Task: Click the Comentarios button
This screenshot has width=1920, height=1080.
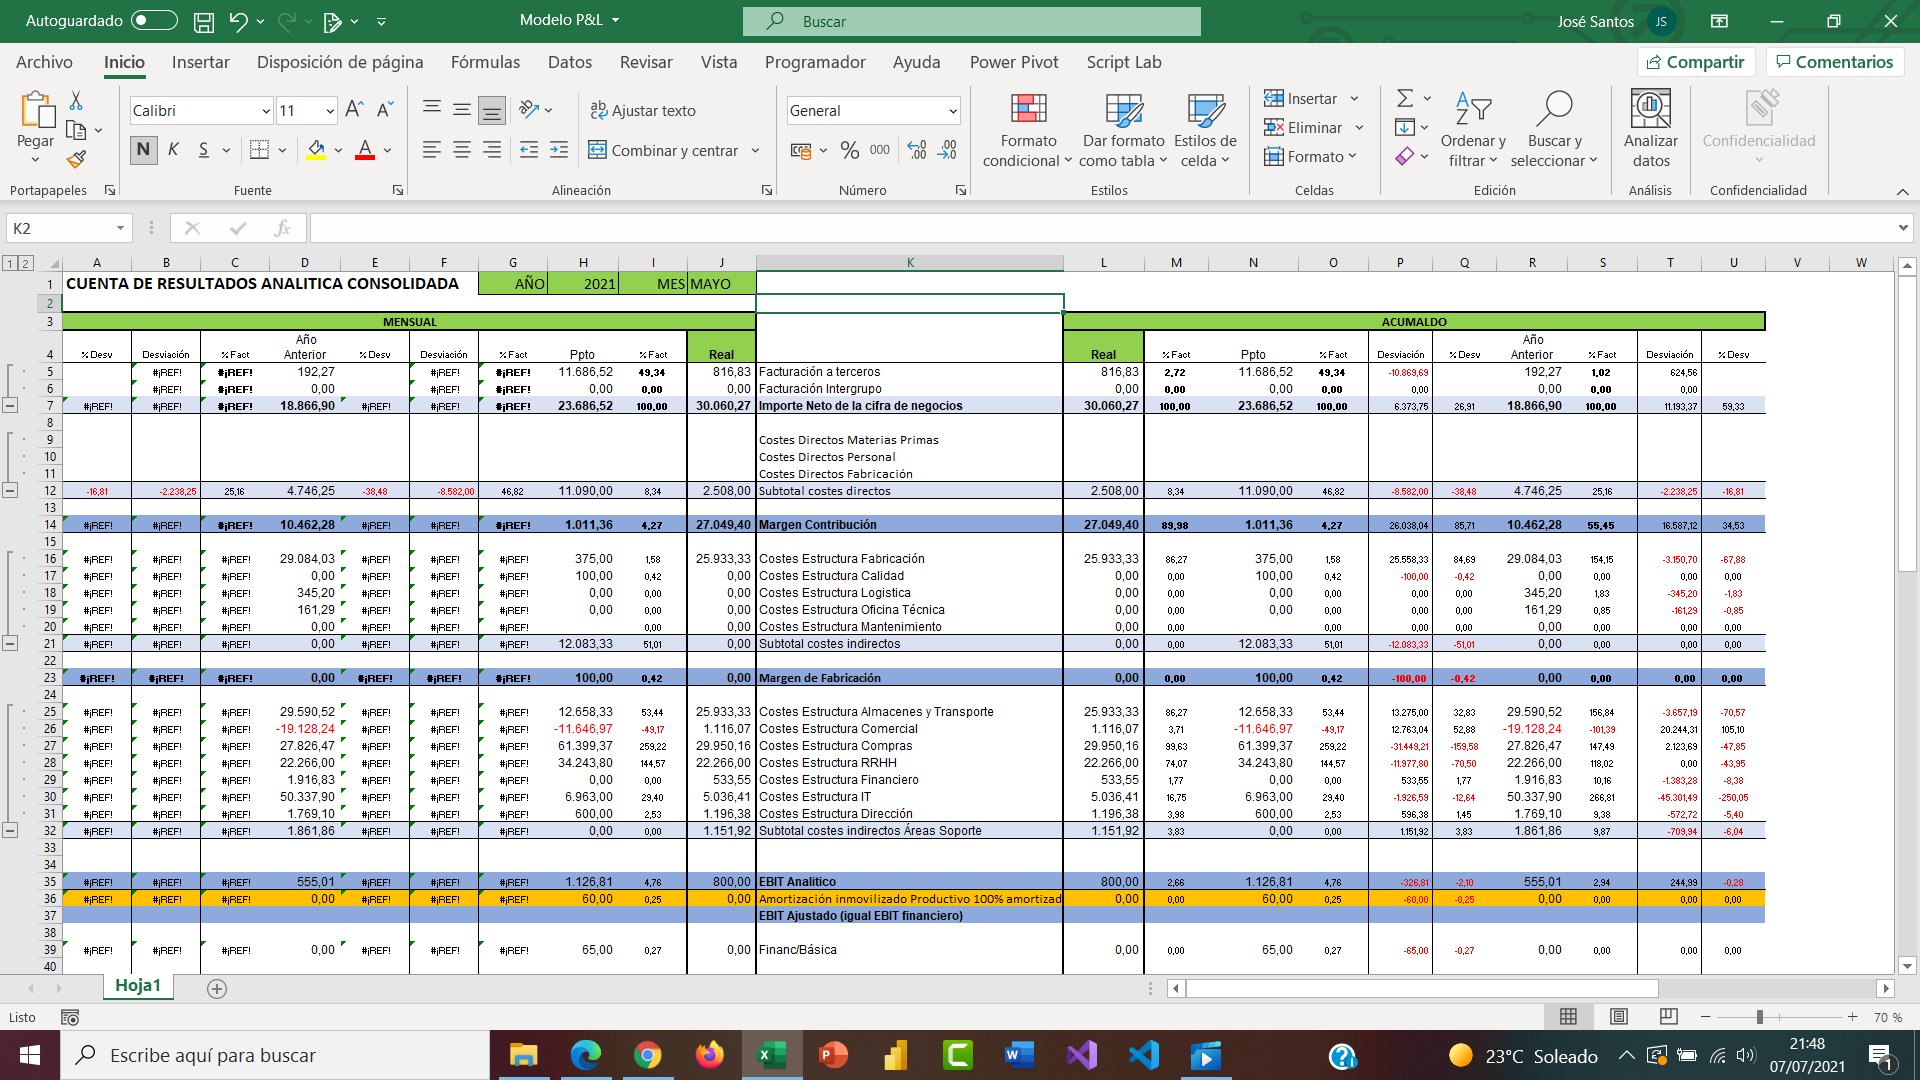Action: [1835, 62]
